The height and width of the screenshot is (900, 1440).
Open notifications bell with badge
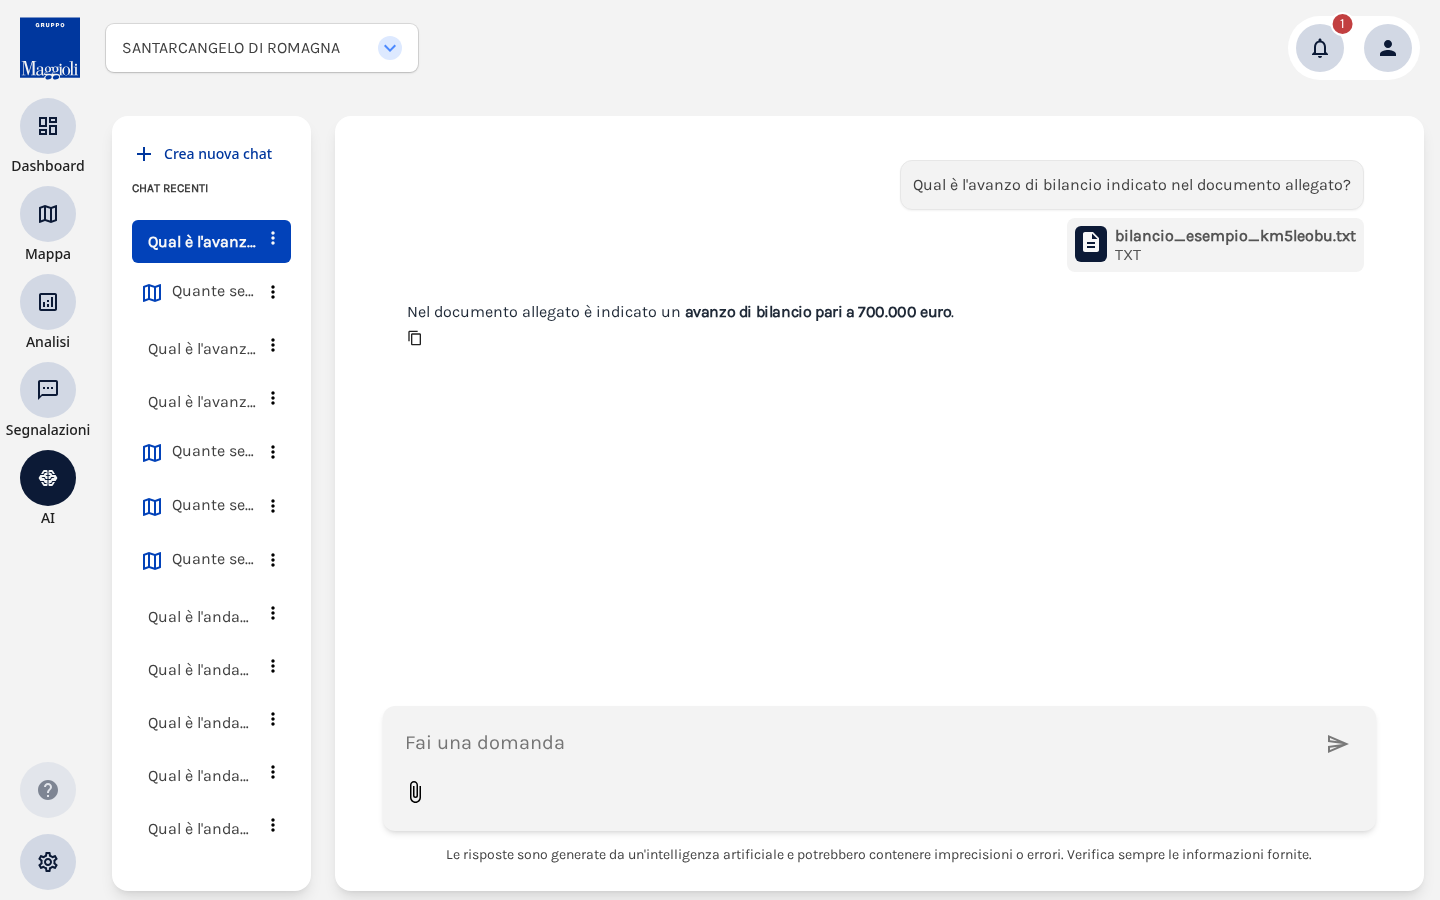click(x=1320, y=48)
